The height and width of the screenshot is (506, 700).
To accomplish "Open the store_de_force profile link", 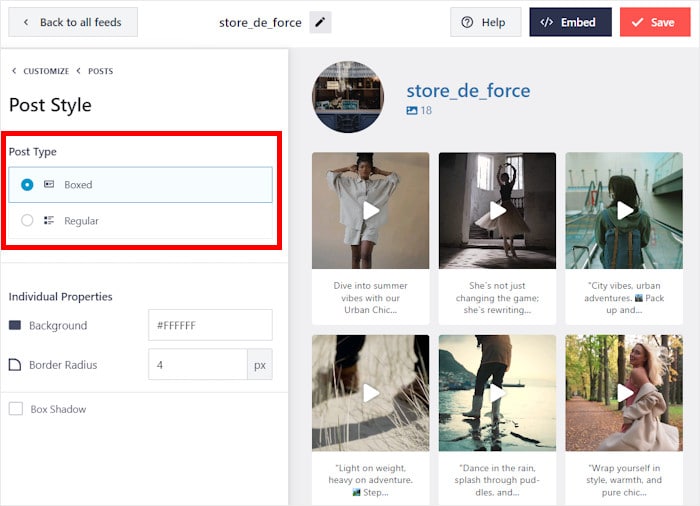I will (x=468, y=91).
